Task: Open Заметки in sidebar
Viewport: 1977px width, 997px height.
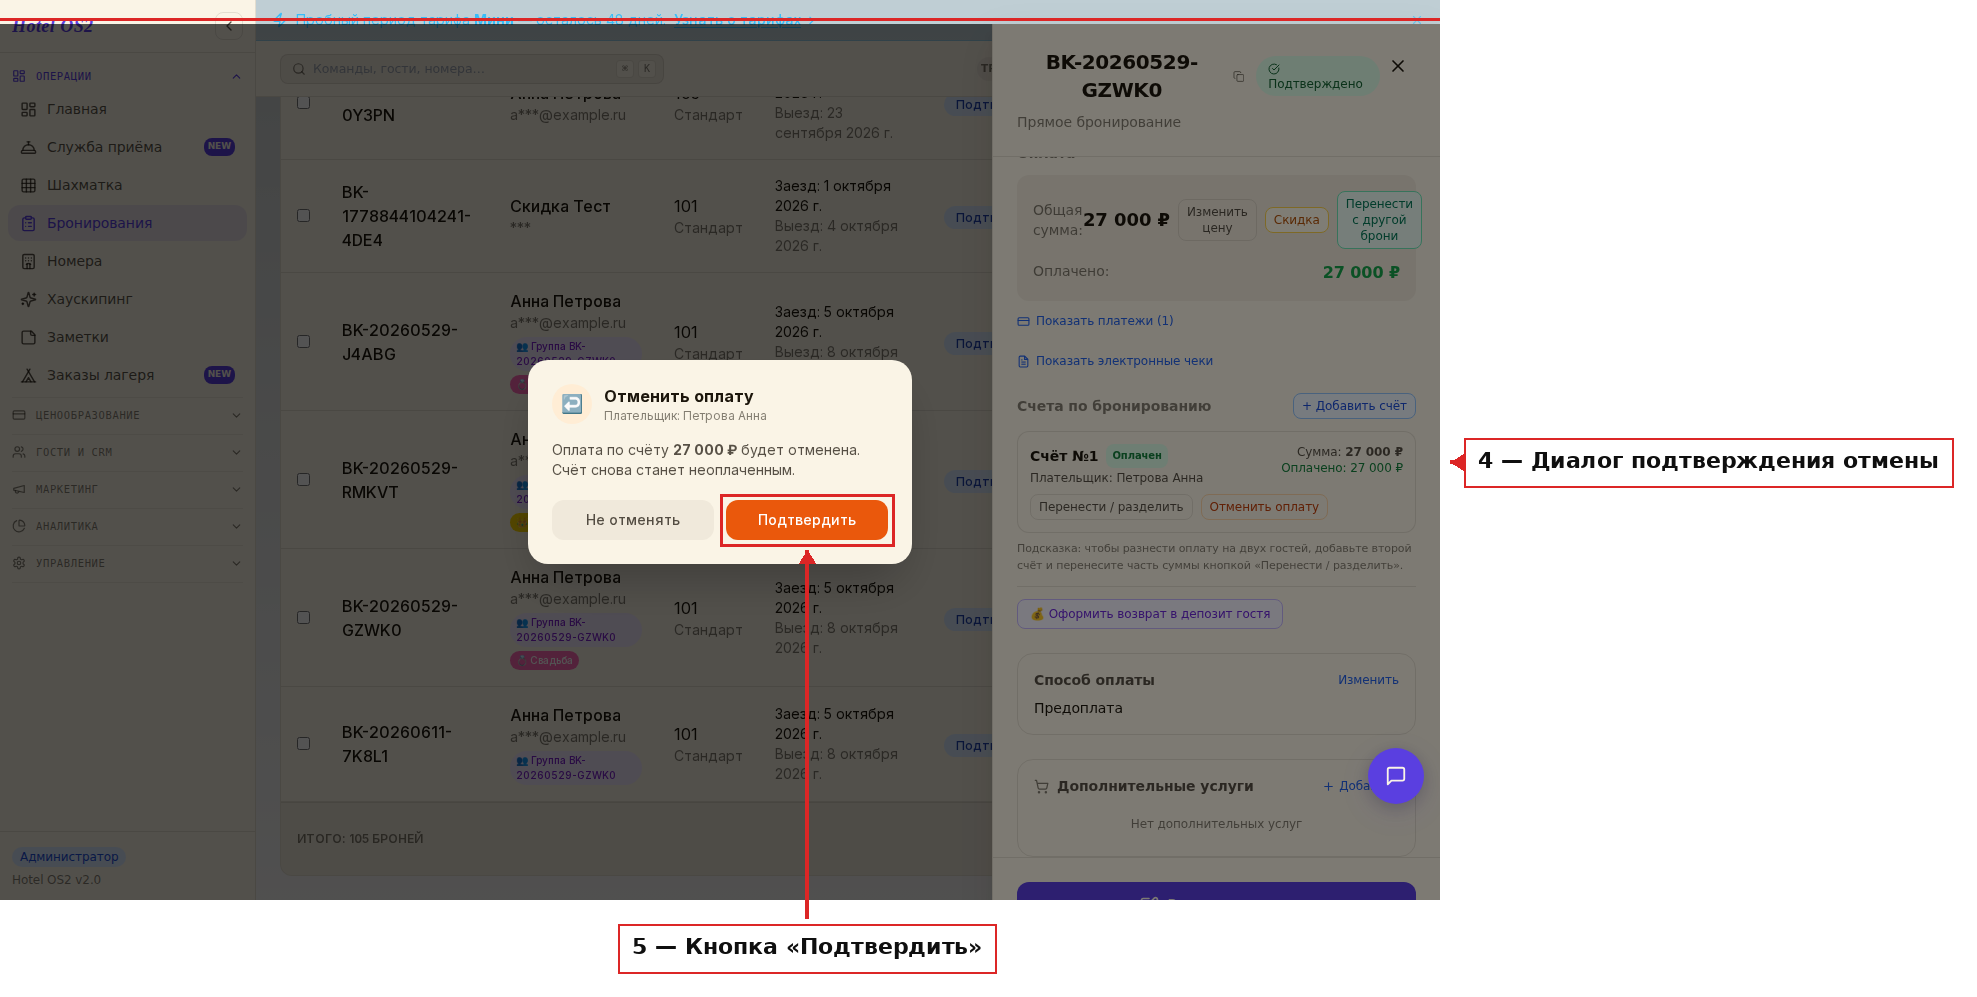Action: (x=127, y=337)
